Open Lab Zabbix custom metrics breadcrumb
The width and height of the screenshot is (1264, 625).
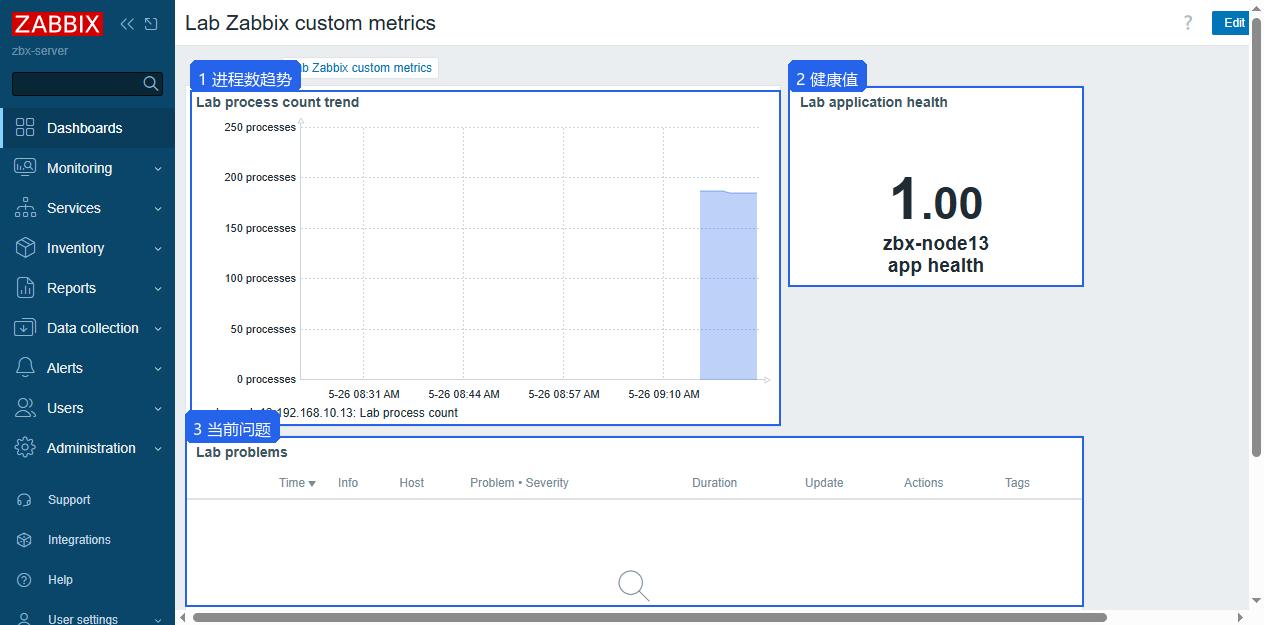(x=364, y=68)
